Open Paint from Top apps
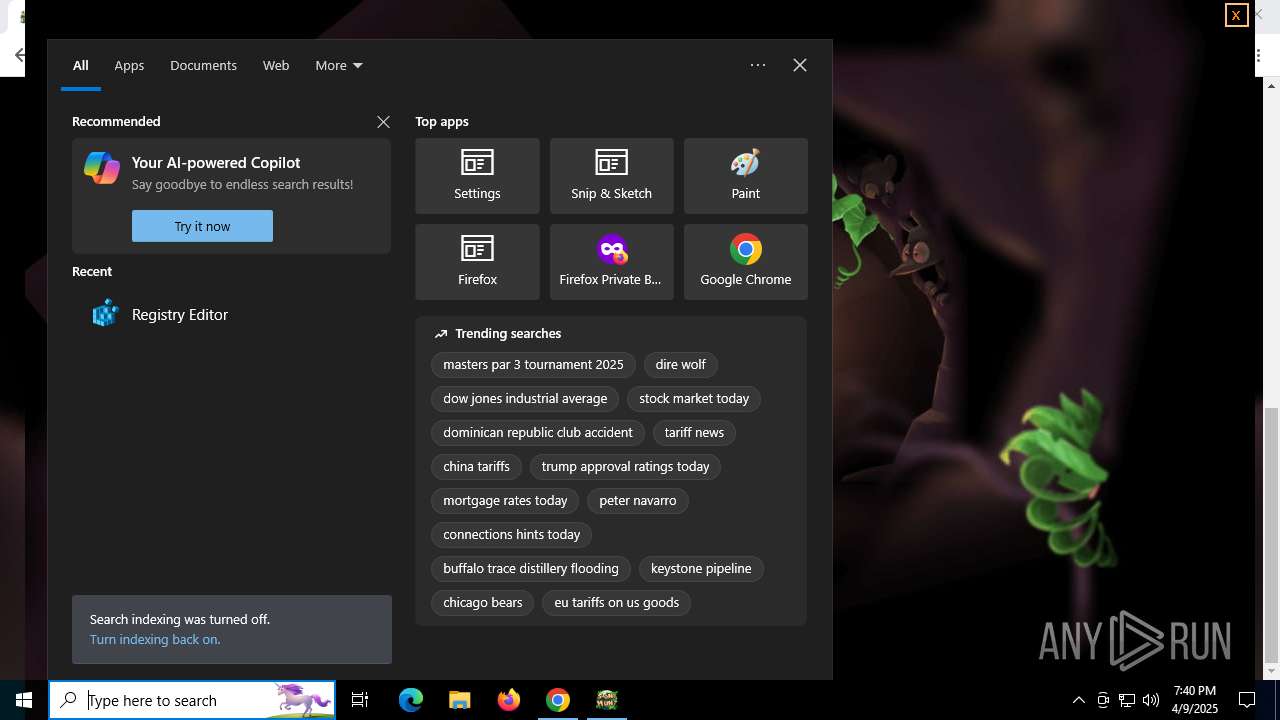 tap(745, 176)
